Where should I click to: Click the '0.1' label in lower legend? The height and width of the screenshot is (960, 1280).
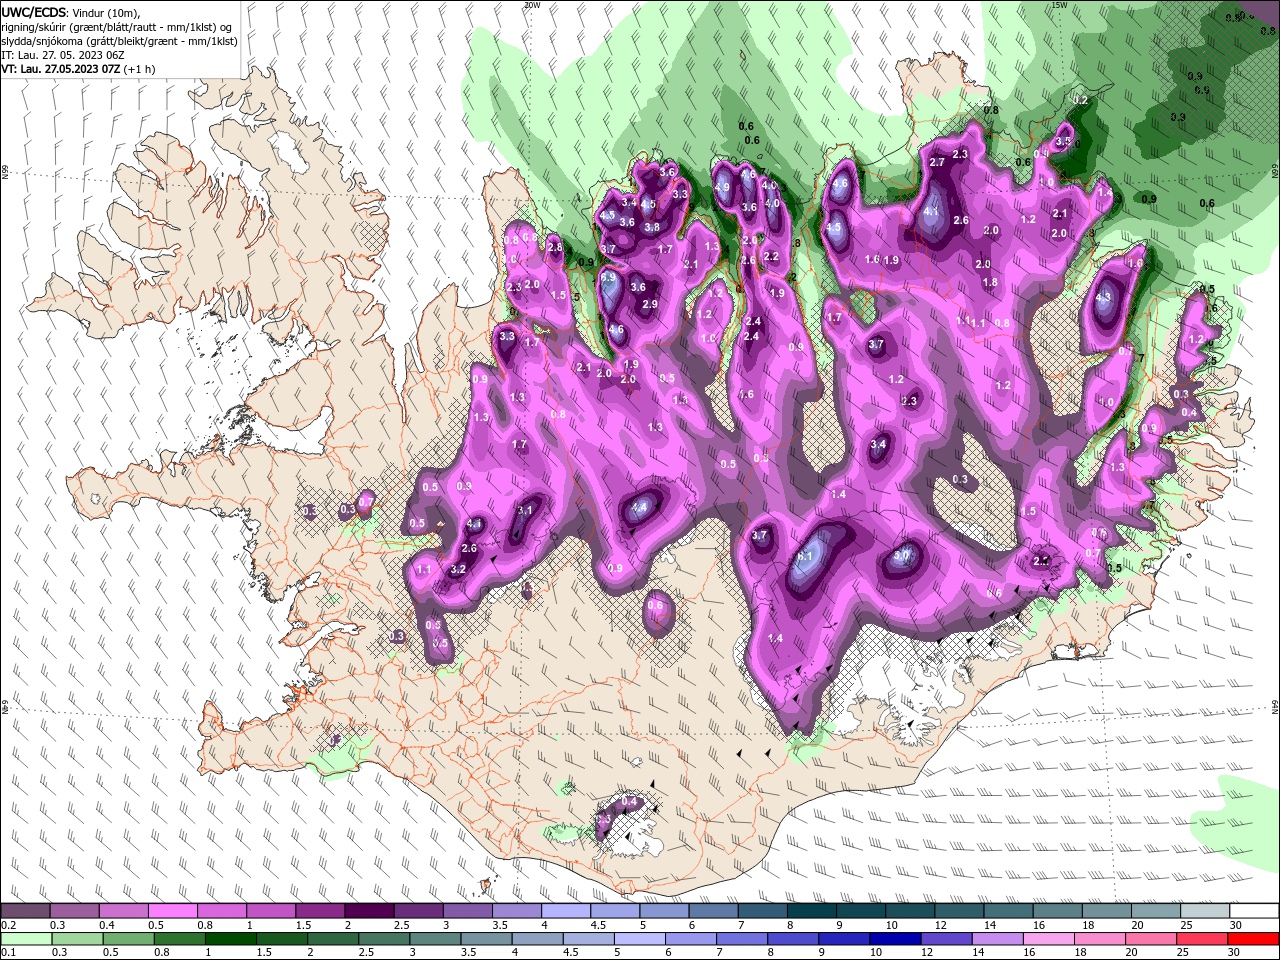(8, 953)
